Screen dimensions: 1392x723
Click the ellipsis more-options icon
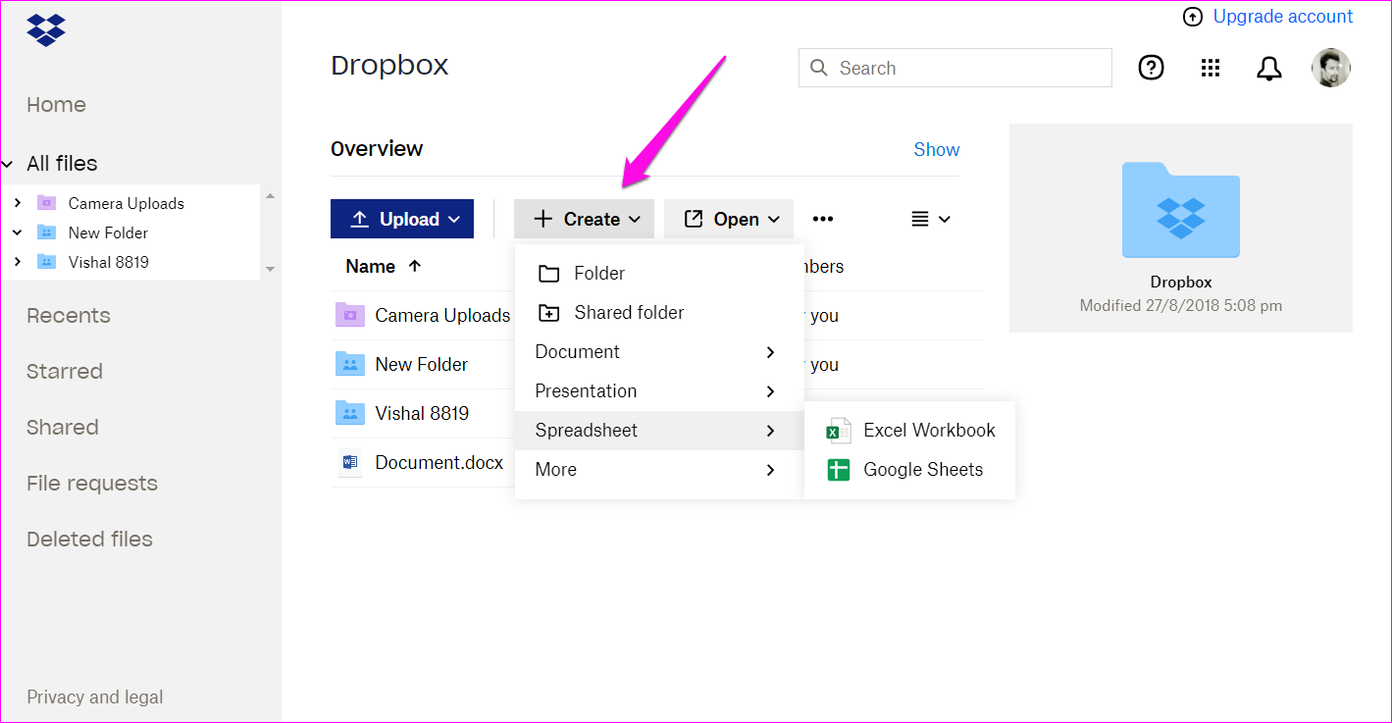click(822, 218)
